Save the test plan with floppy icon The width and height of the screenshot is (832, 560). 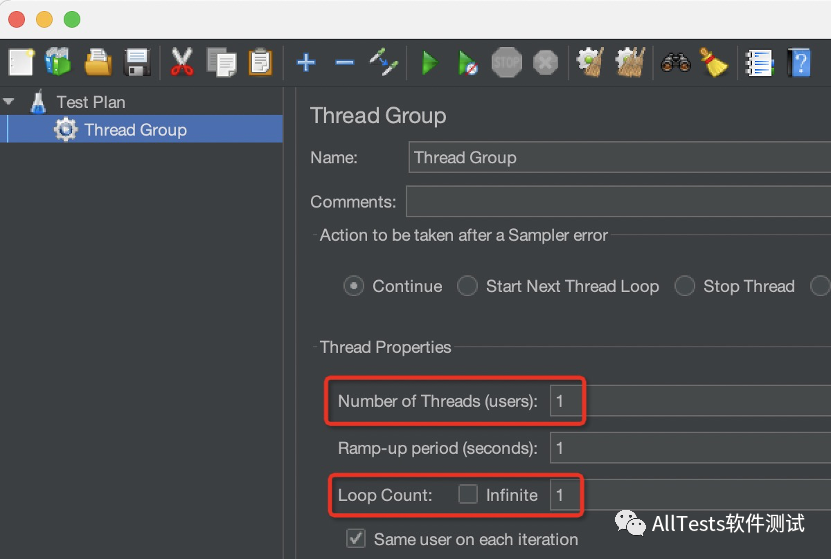tap(137, 63)
